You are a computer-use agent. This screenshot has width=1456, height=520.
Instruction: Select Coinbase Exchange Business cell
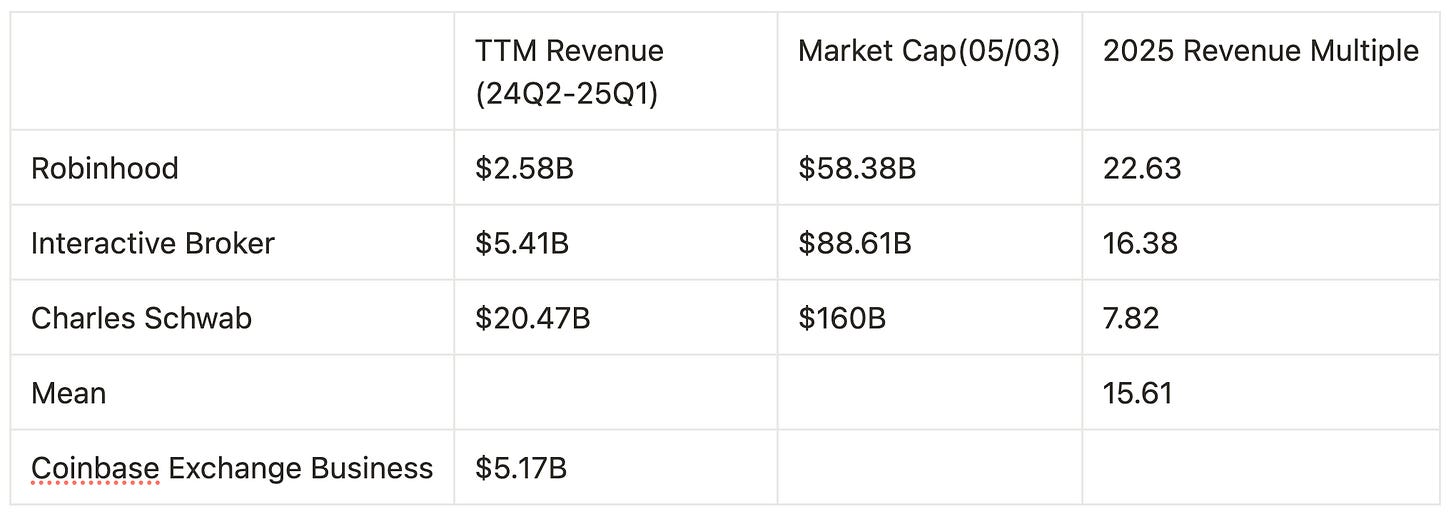pyautogui.click(x=233, y=468)
